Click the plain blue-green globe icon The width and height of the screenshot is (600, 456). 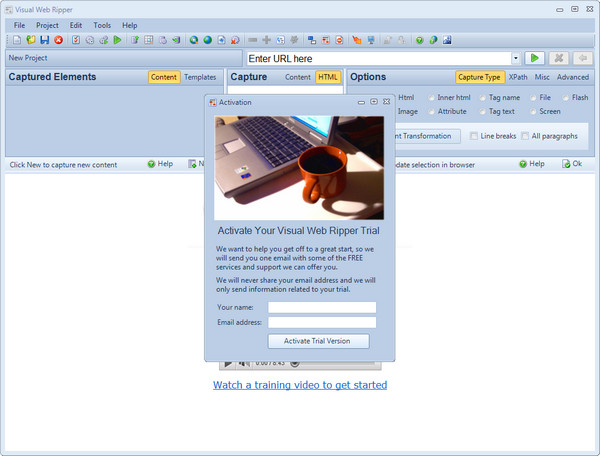tap(208, 40)
